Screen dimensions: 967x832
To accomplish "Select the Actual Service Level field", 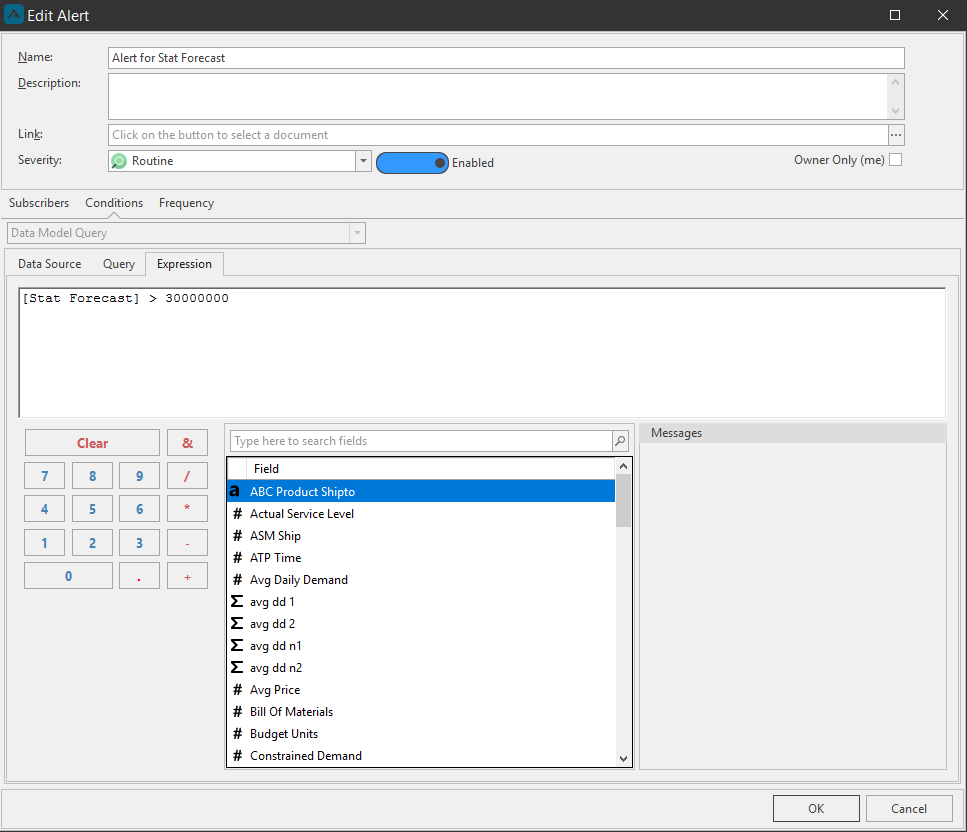I will (x=421, y=514).
